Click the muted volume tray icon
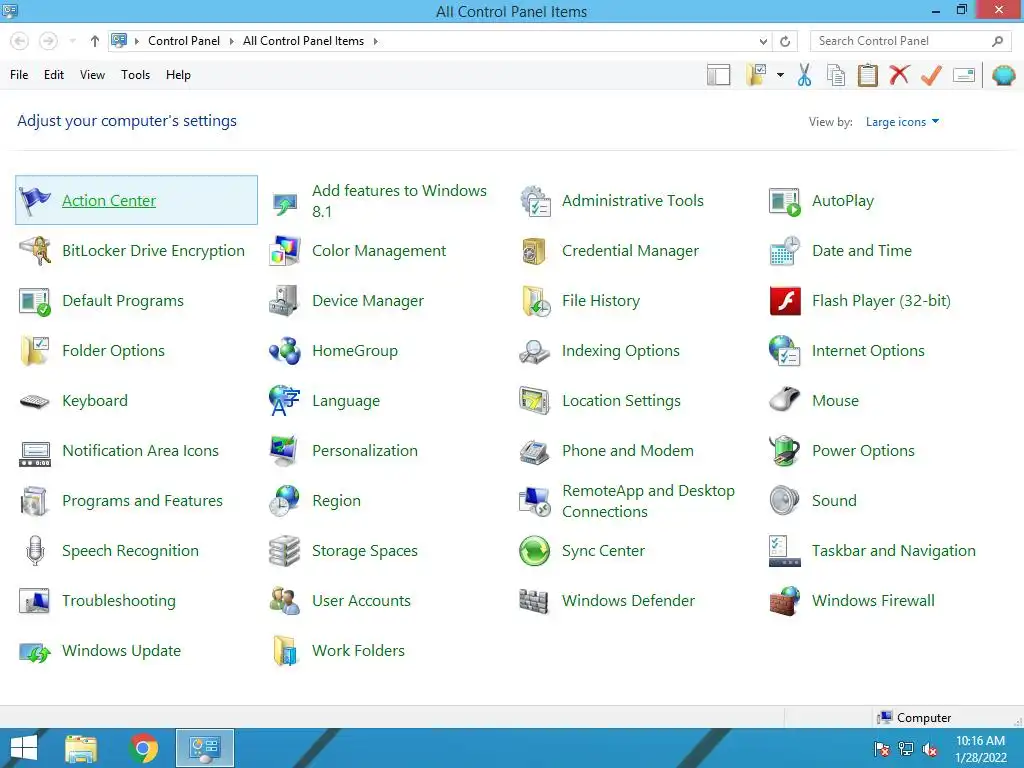The image size is (1024, 768). pos(930,749)
